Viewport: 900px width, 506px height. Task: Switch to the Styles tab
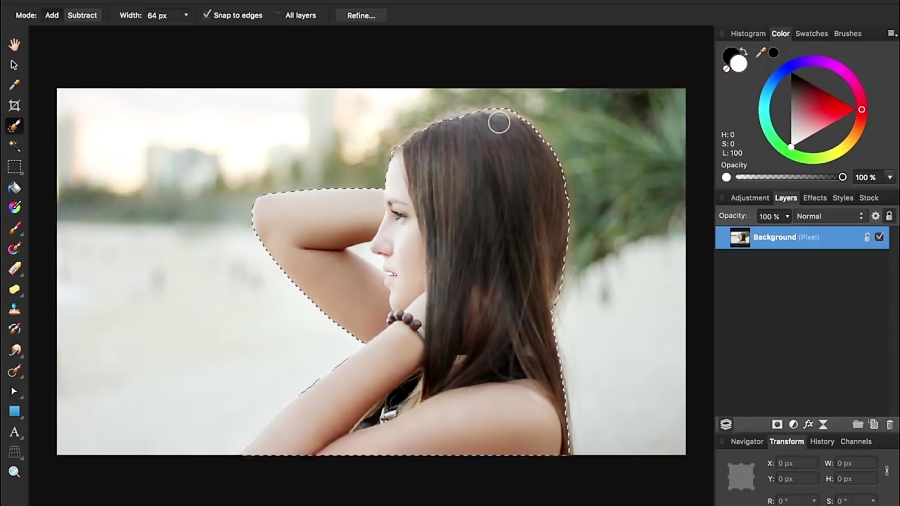click(843, 198)
